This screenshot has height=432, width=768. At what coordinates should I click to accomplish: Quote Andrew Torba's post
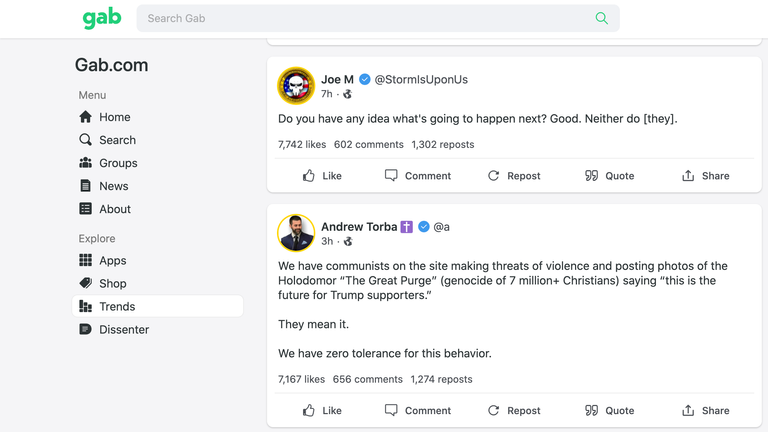pos(609,410)
